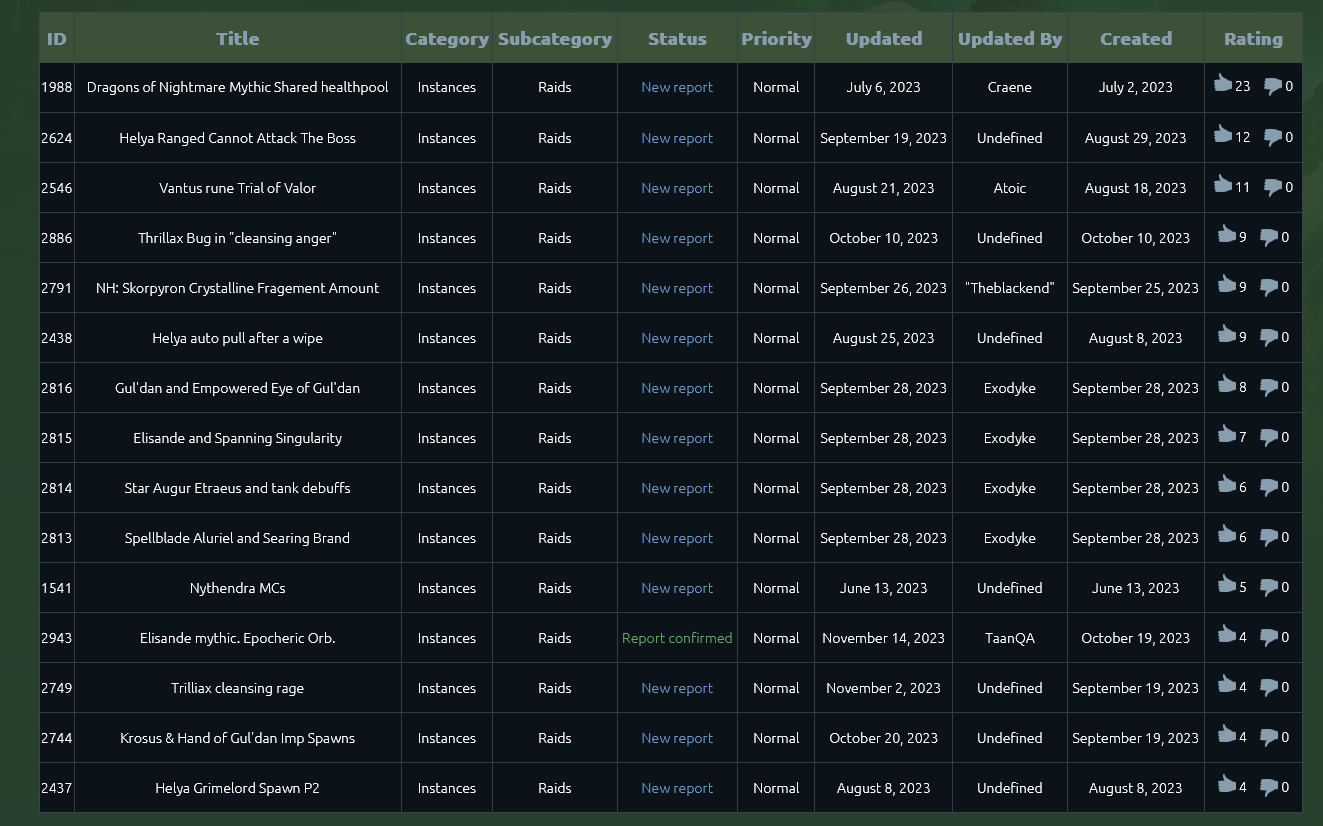1323x826 pixels.
Task: Downvote Star Augur Etraeus tank debuffs report
Action: 1268,487
